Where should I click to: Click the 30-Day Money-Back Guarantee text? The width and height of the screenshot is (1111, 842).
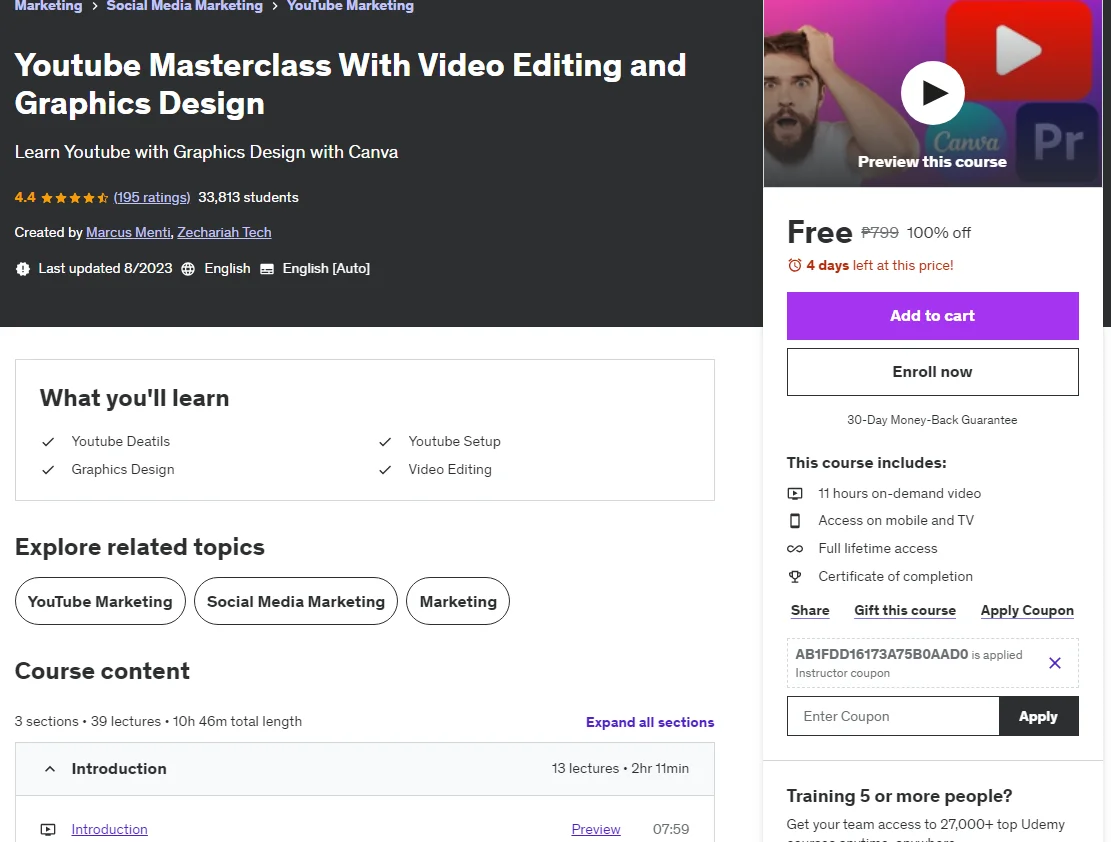click(x=932, y=420)
